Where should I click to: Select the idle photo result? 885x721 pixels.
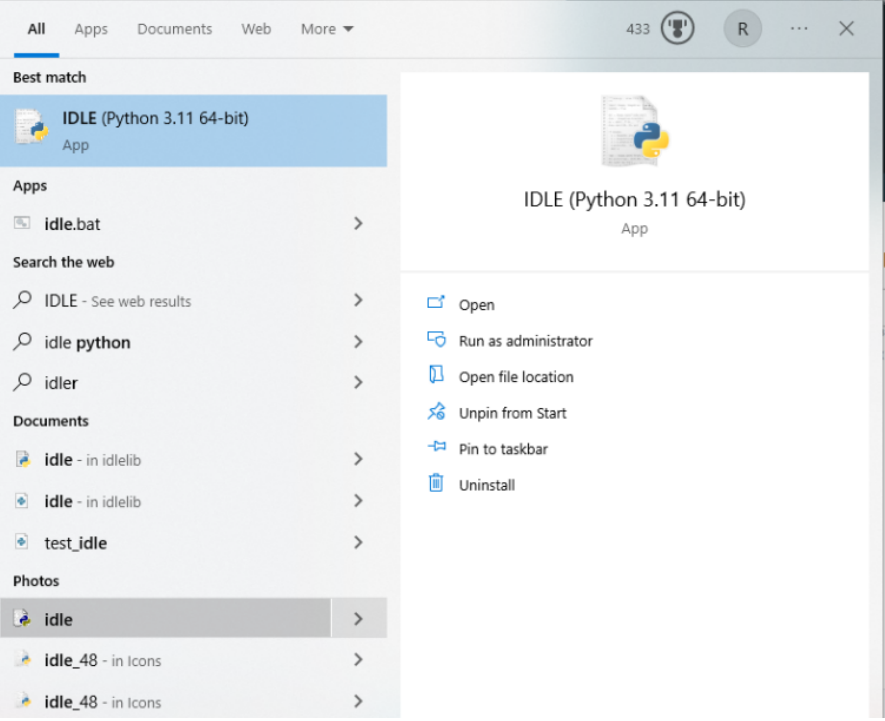(165, 619)
